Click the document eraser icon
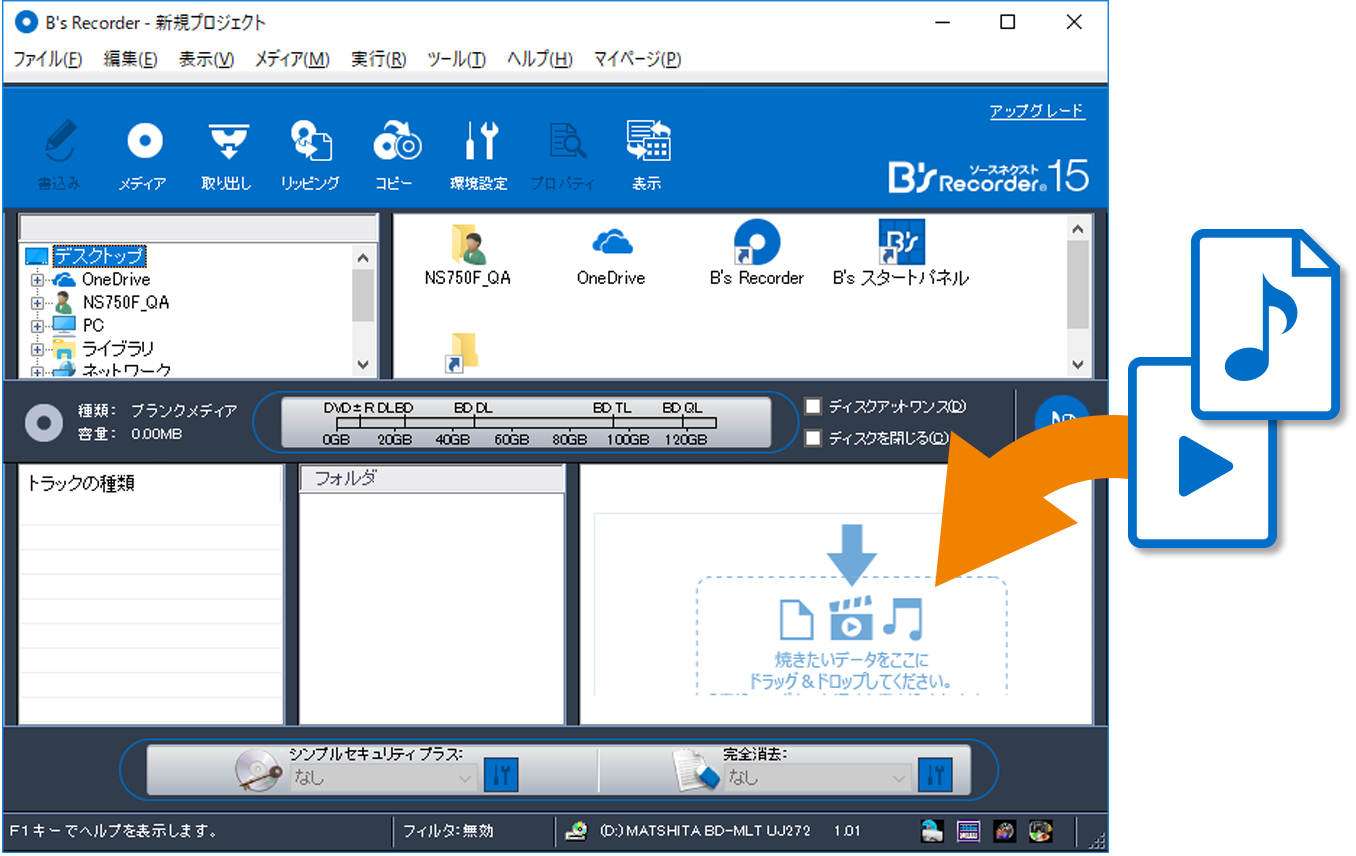The width and height of the screenshot is (1356, 856). click(697, 769)
